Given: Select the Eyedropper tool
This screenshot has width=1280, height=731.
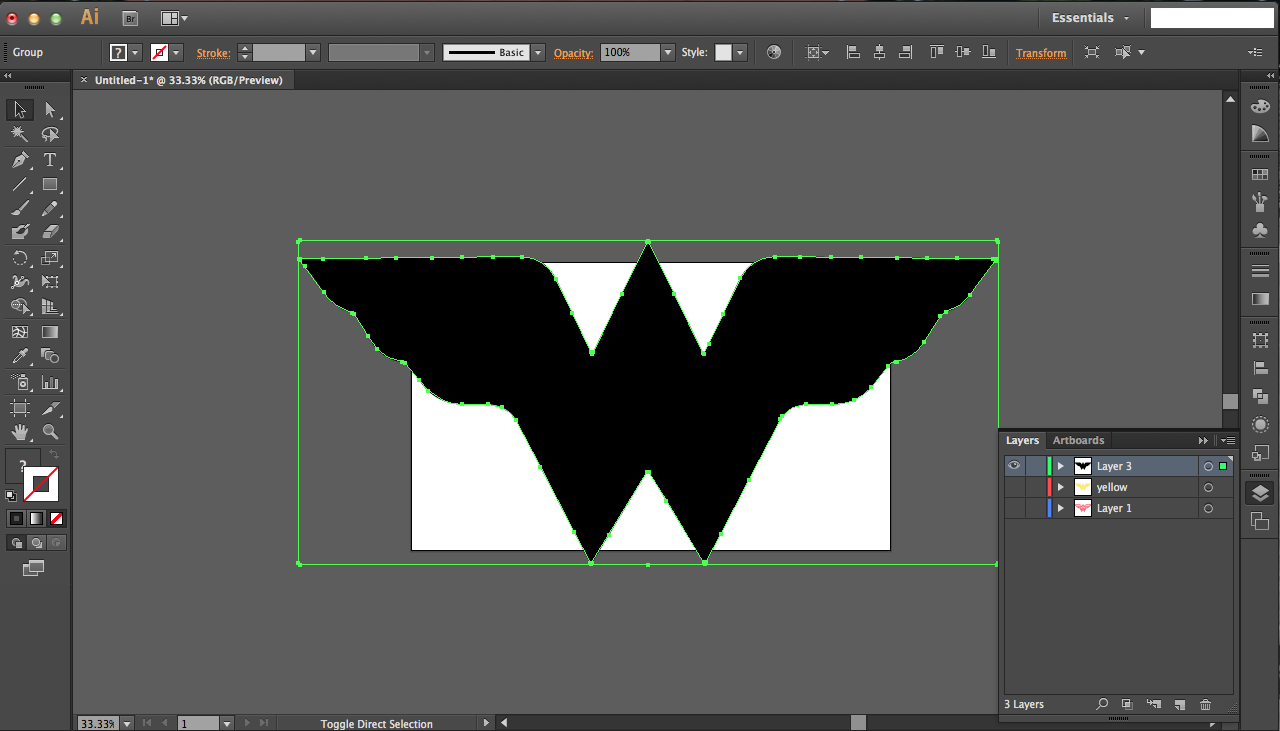Looking at the screenshot, I should click(x=20, y=356).
